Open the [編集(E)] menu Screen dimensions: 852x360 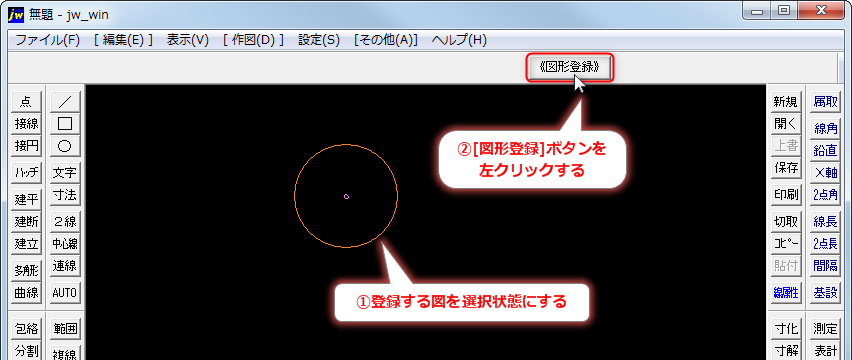[123, 40]
